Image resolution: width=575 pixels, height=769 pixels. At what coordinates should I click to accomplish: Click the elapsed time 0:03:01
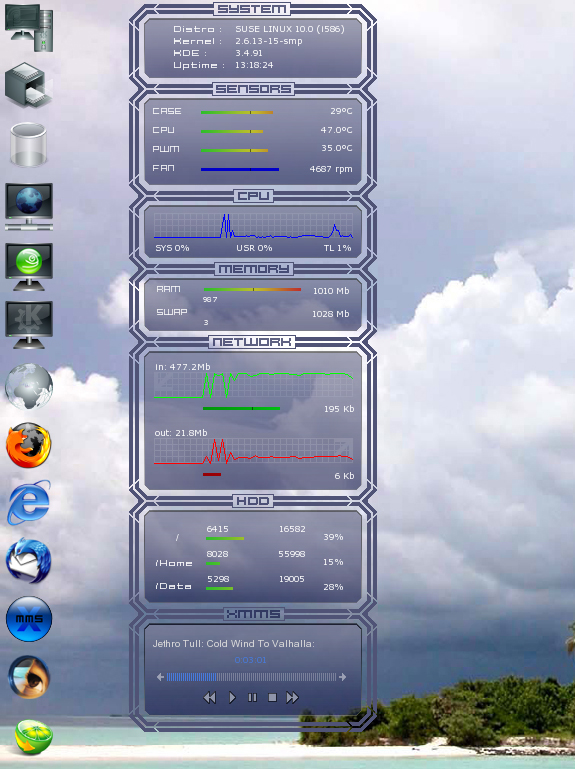click(x=250, y=660)
